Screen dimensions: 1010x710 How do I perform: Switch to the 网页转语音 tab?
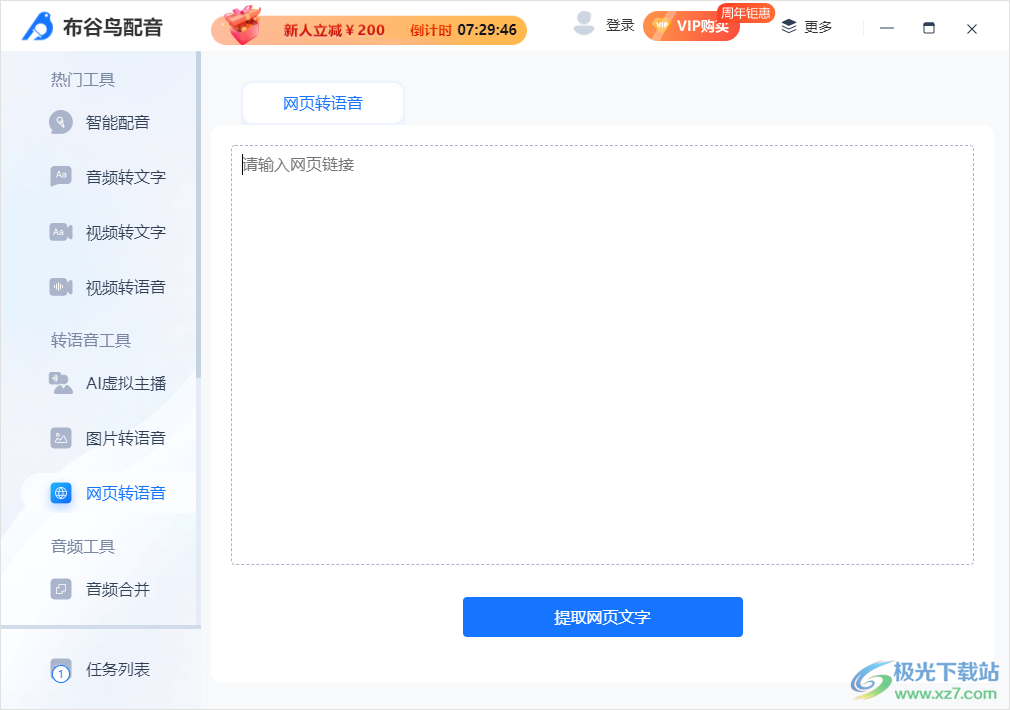pyautogui.click(x=323, y=103)
